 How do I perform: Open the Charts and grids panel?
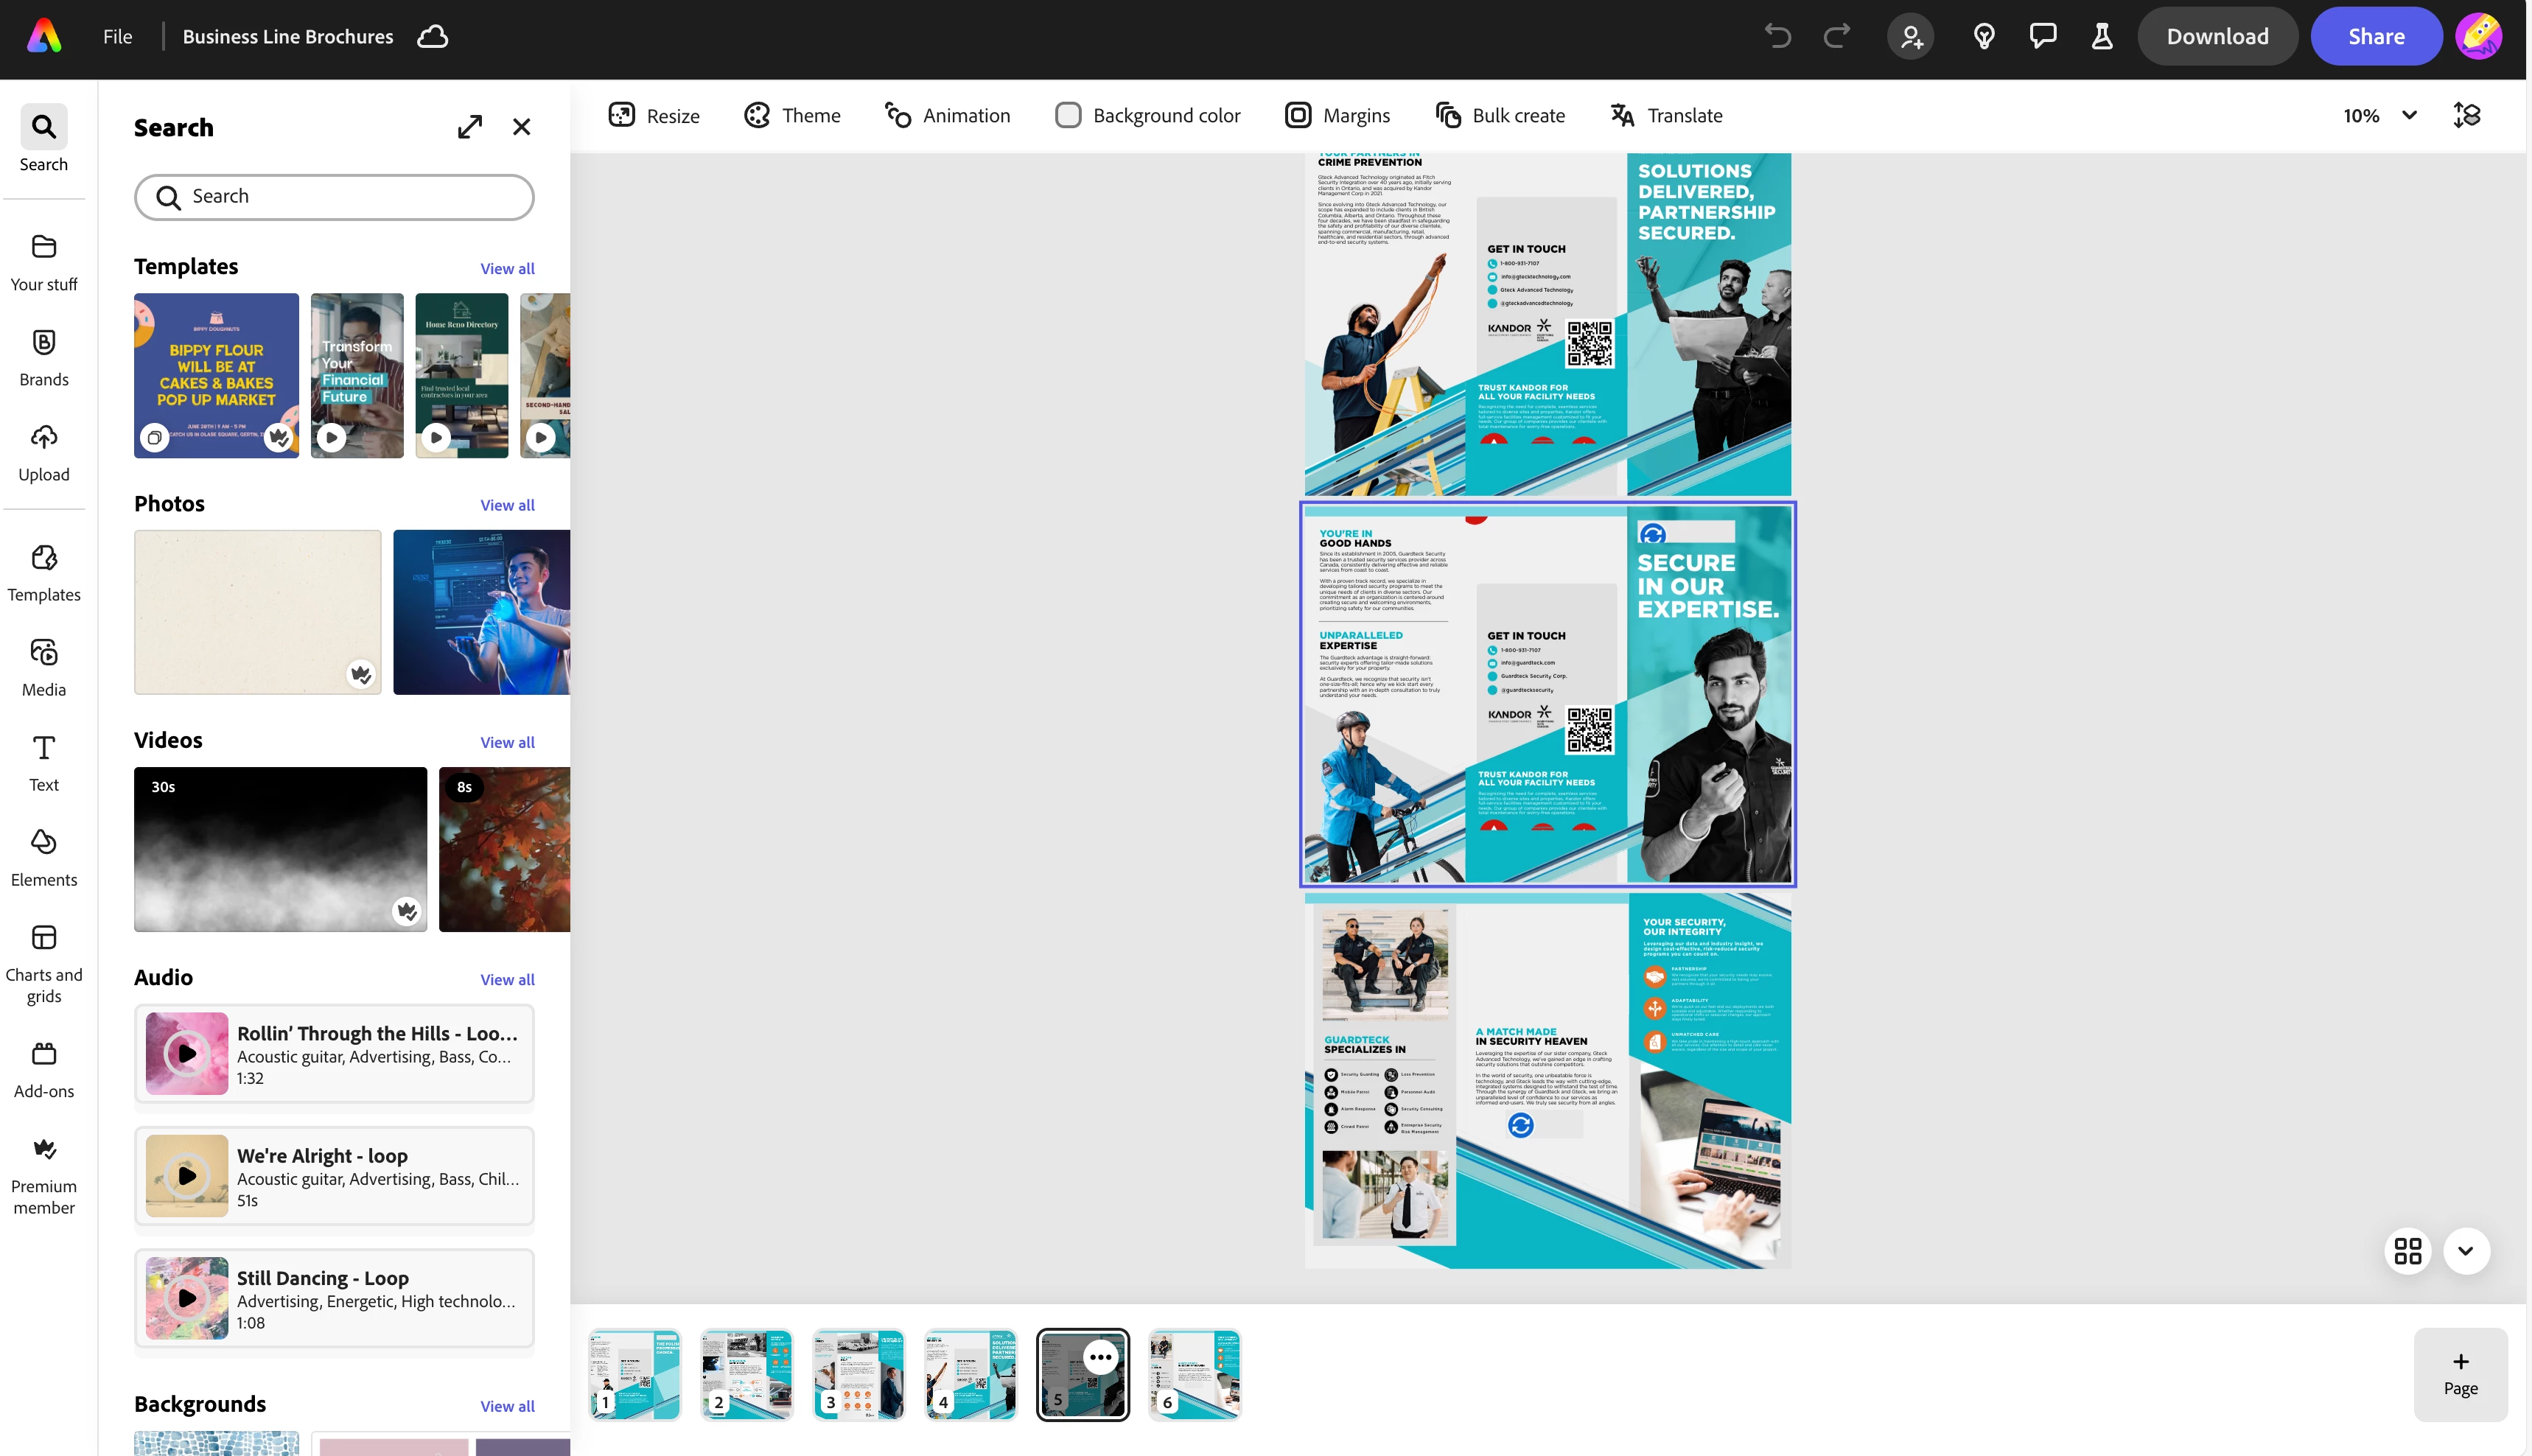coord(43,963)
